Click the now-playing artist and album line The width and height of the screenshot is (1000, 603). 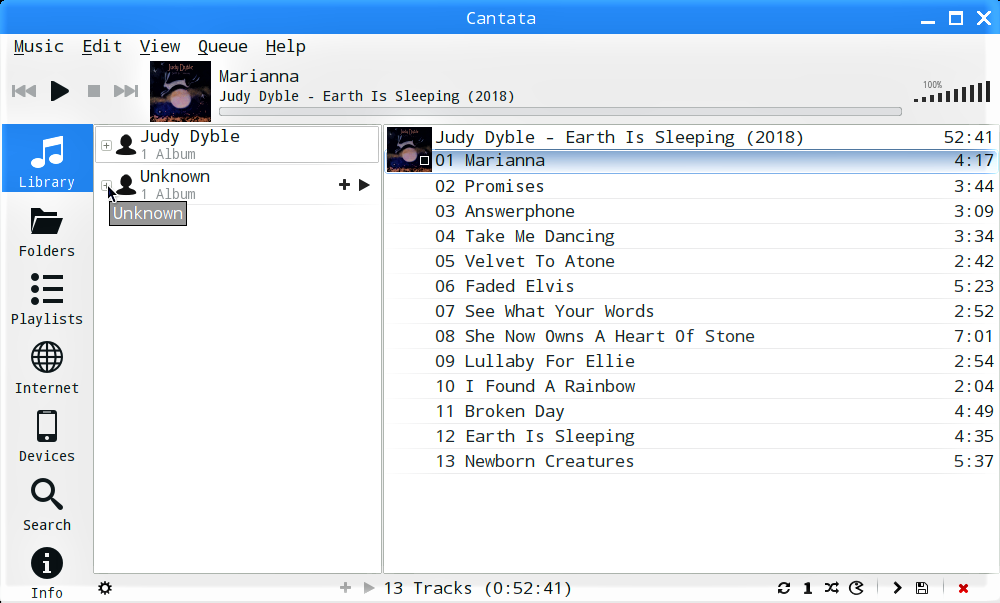[367, 96]
